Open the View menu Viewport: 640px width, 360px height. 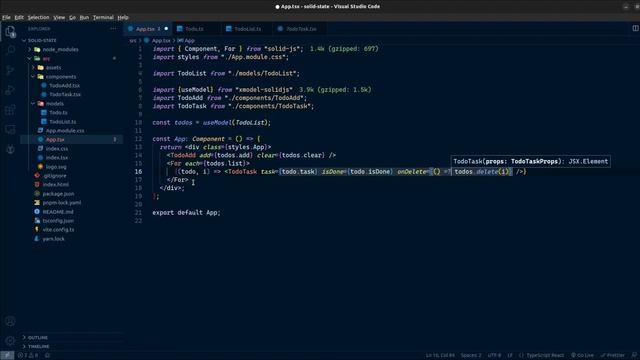pos(59,18)
